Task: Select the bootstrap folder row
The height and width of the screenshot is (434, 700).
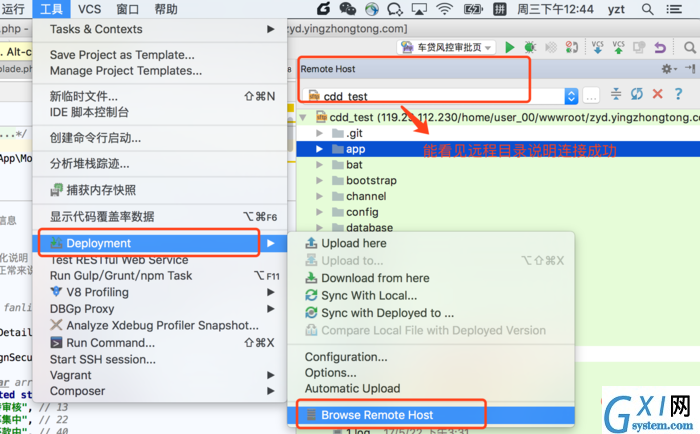Action: click(x=498, y=180)
